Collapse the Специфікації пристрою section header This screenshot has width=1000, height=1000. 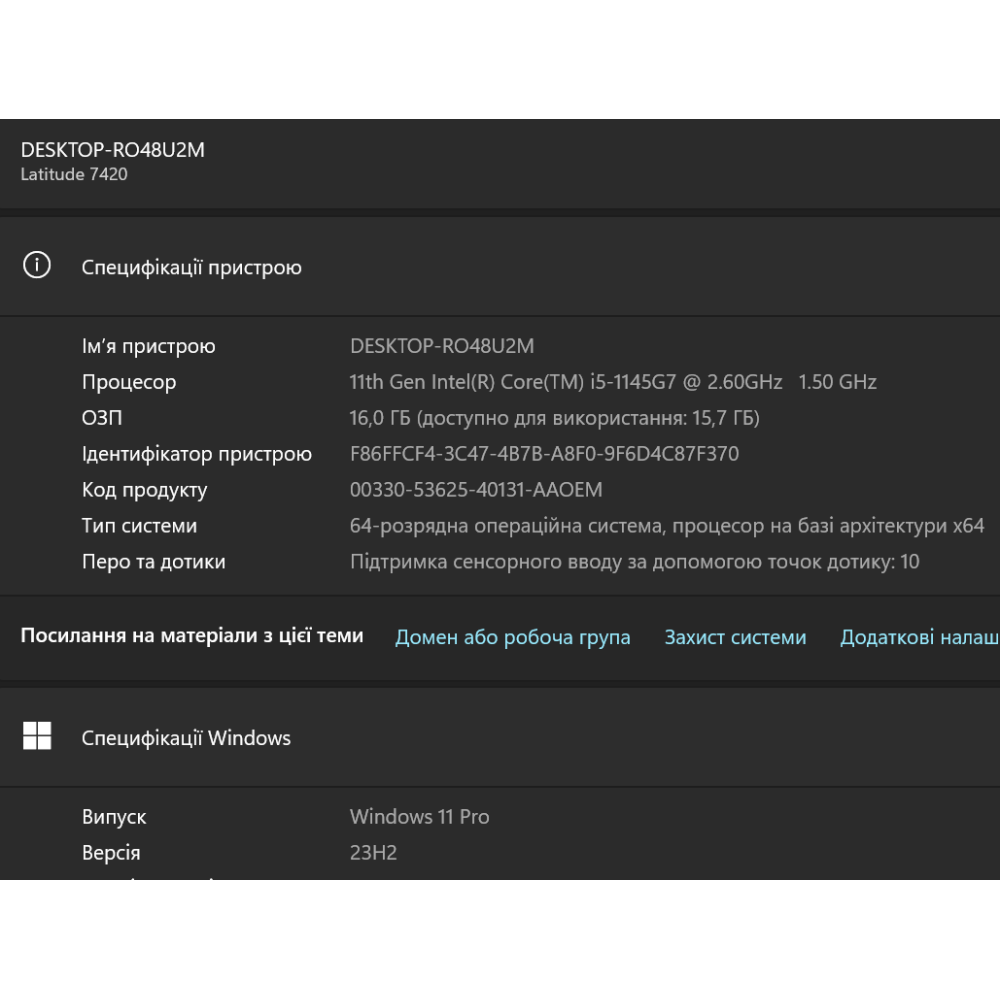click(500, 267)
